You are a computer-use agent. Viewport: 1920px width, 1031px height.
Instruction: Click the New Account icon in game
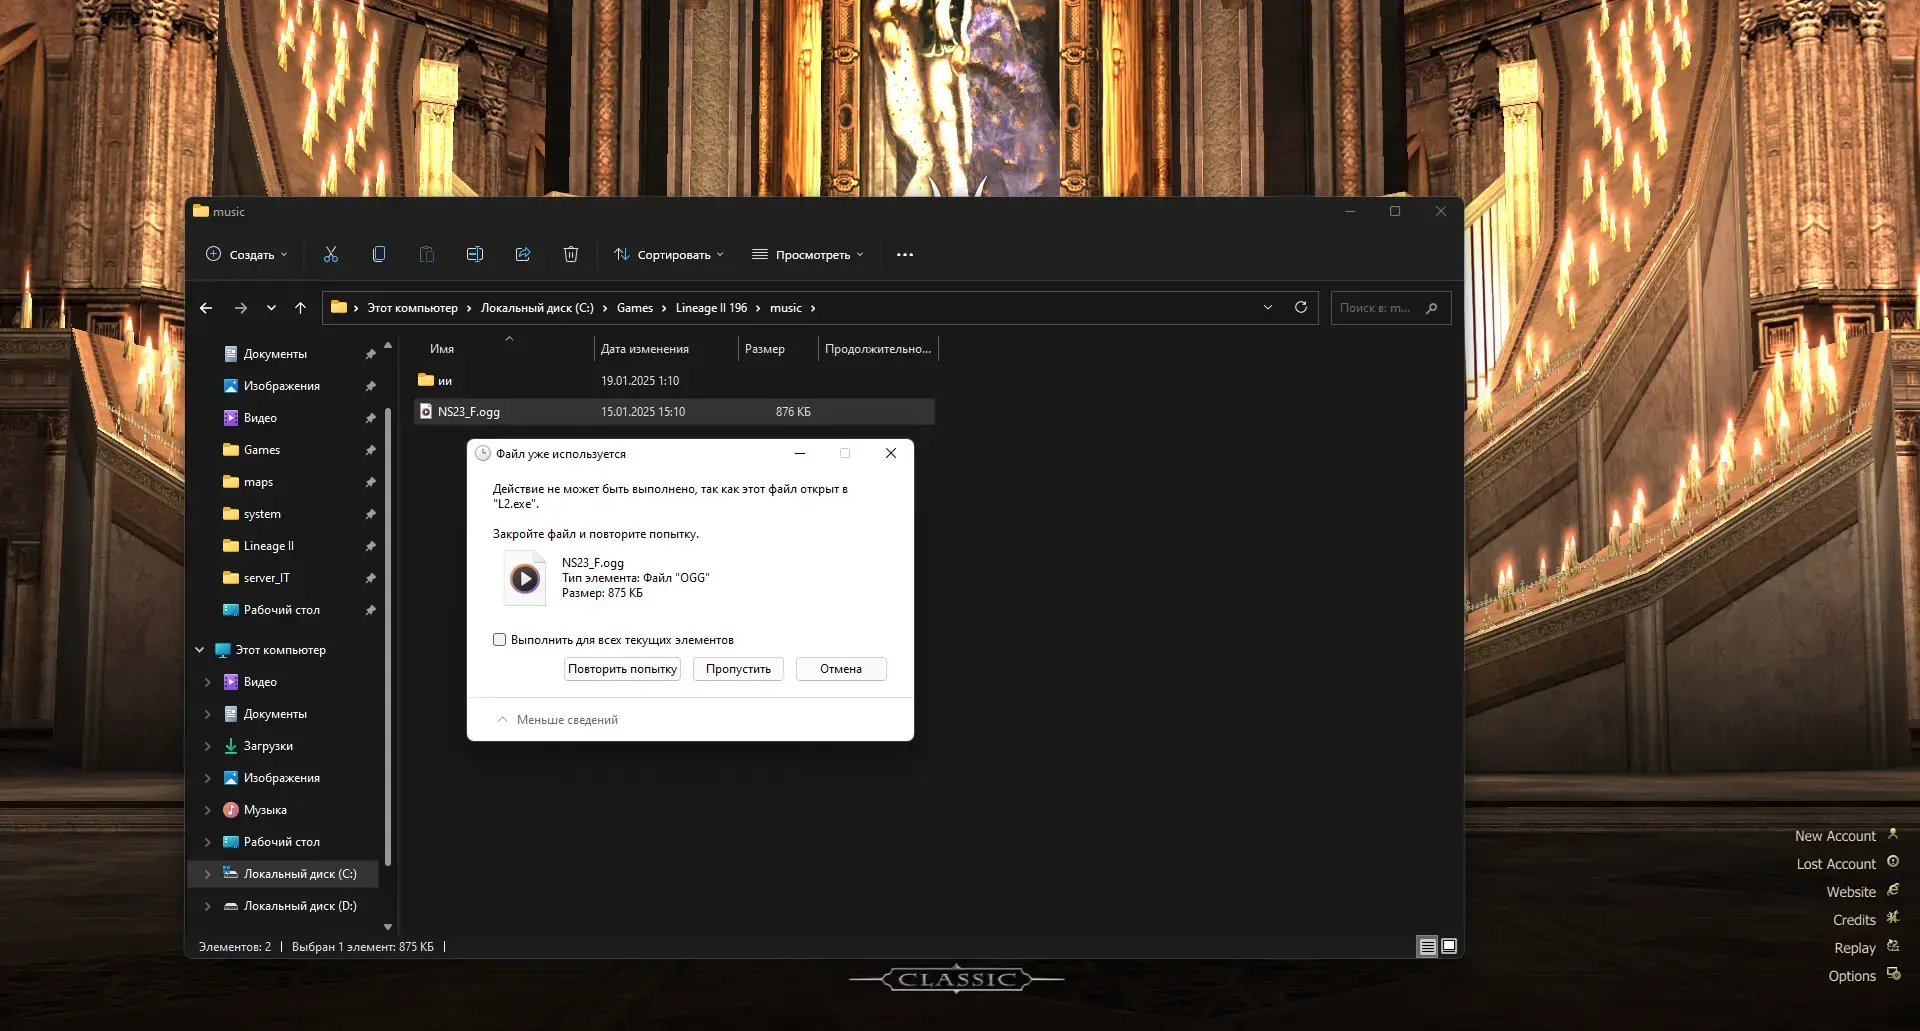(1893, 834)
